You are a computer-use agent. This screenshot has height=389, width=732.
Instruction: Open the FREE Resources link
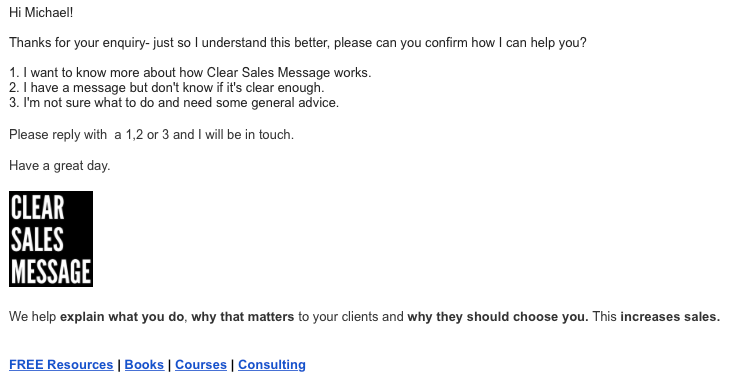(x=61, y=365)
